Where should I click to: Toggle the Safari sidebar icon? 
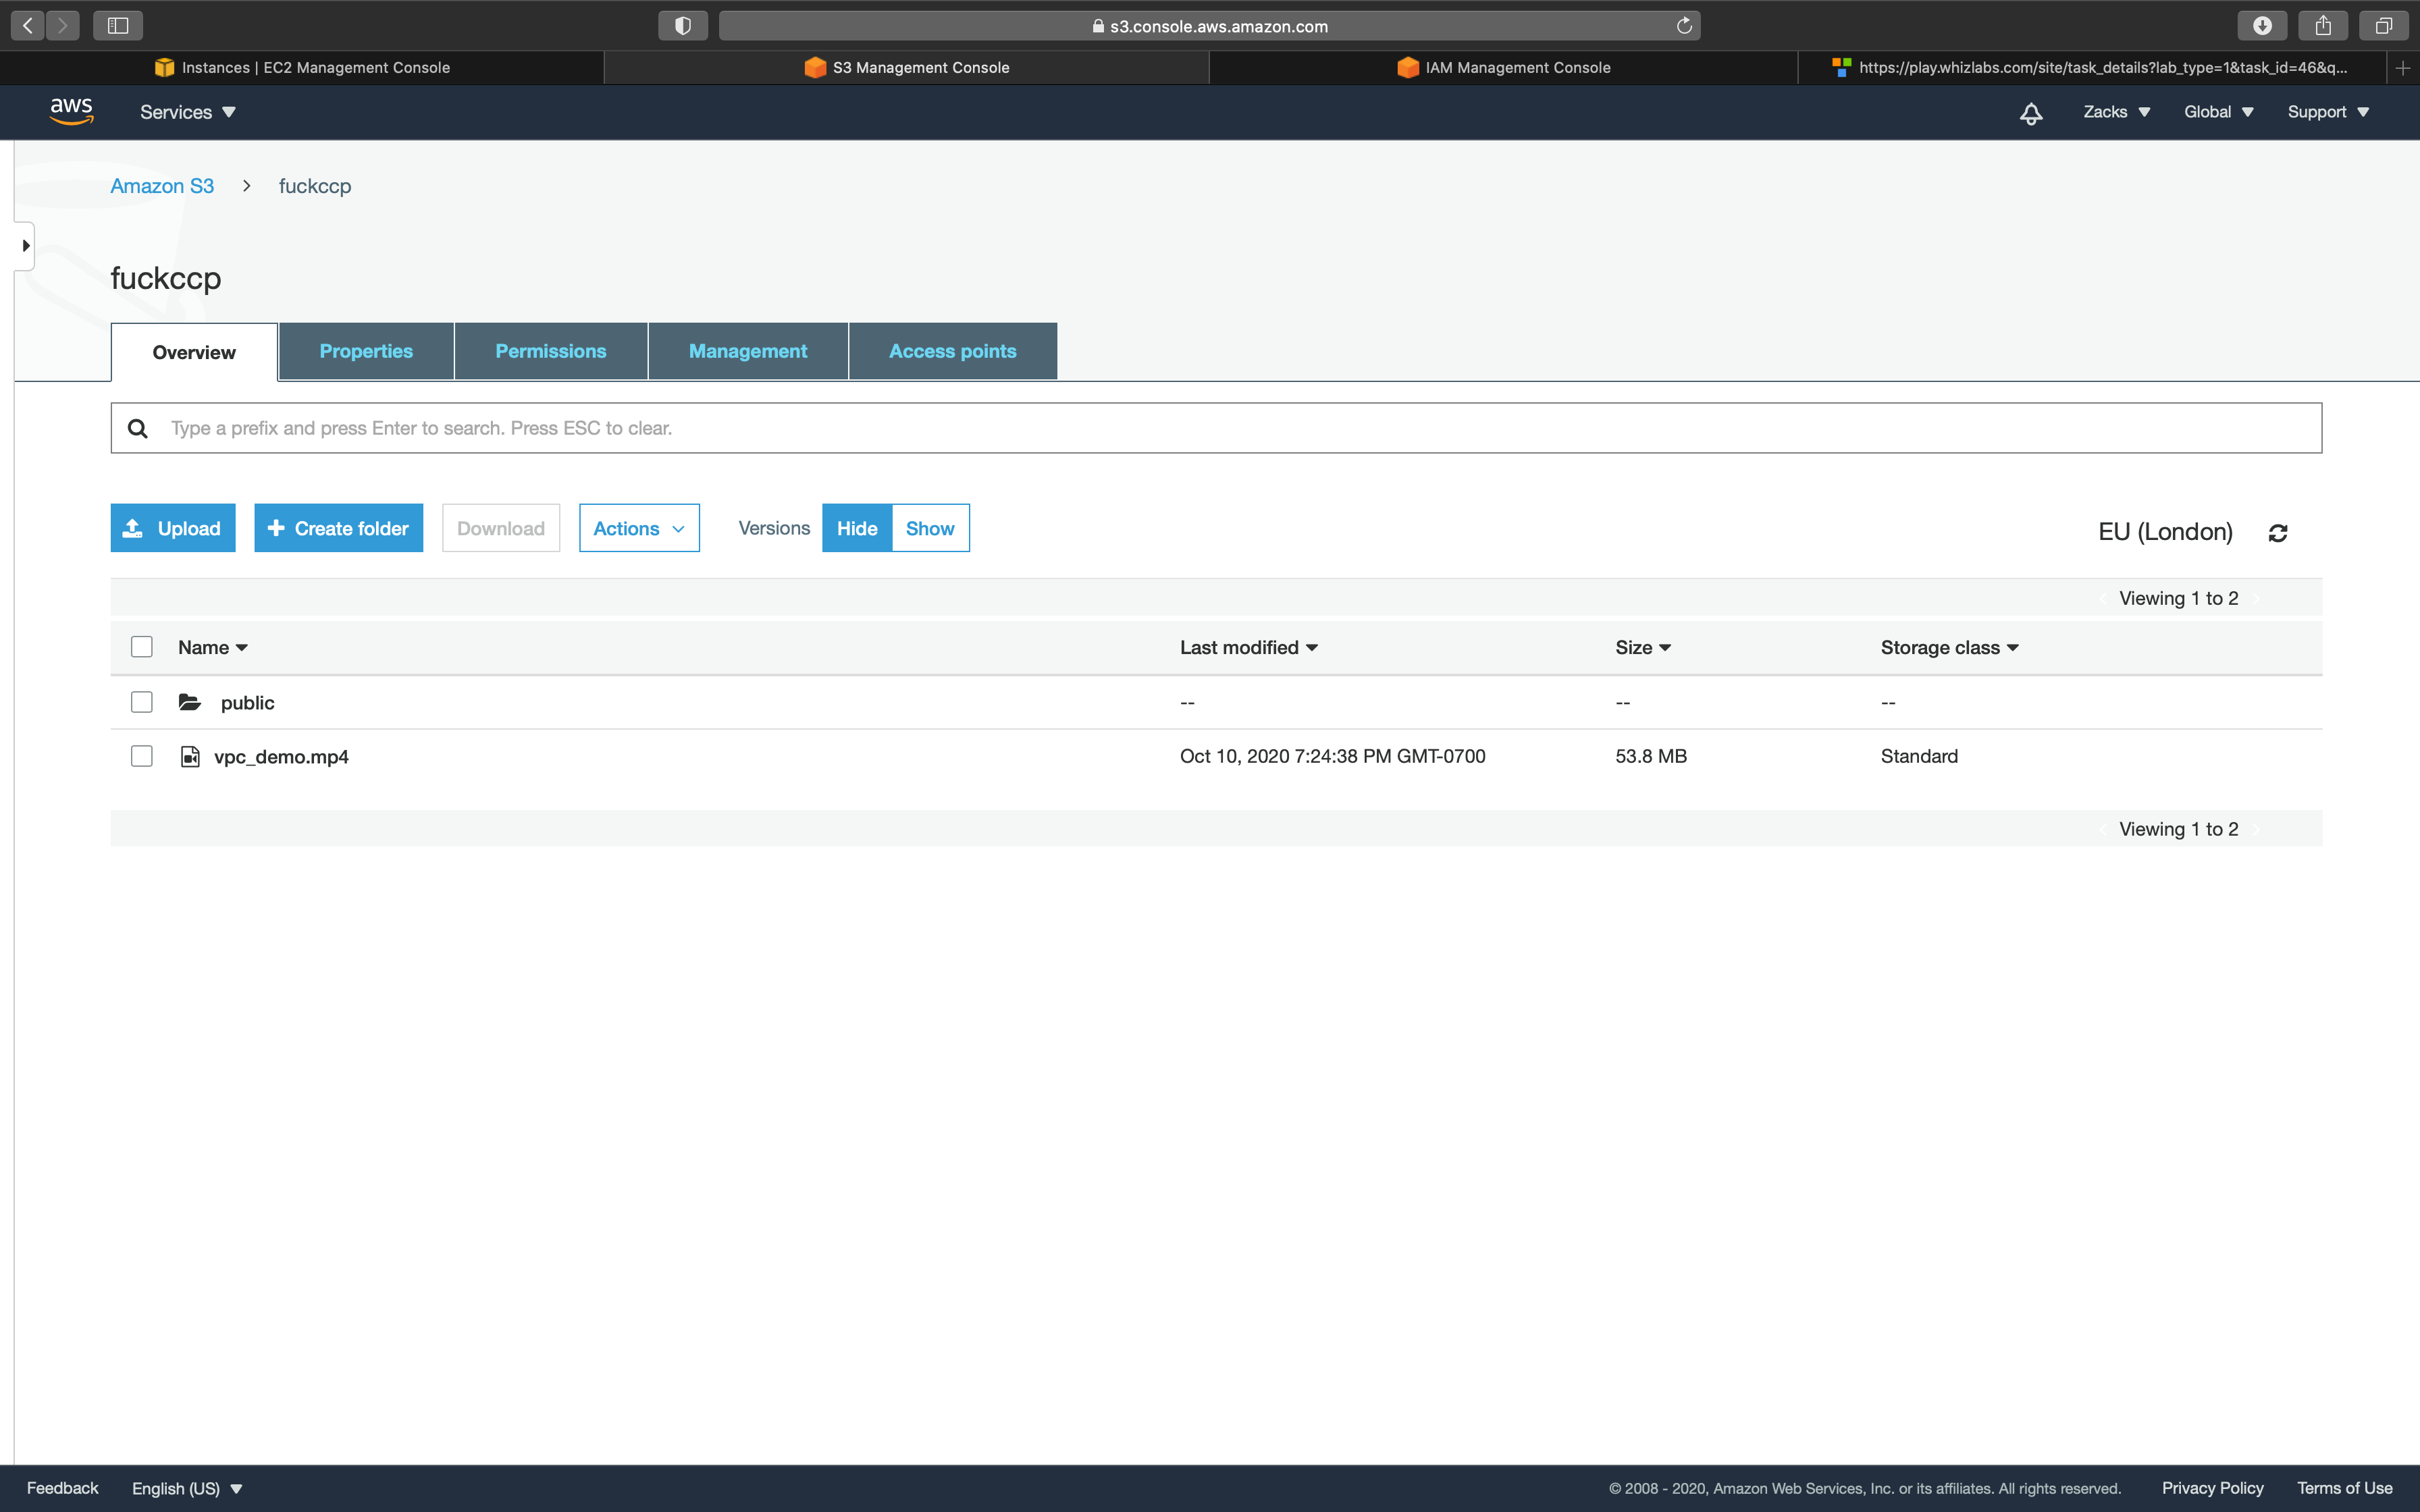point(118,26)
